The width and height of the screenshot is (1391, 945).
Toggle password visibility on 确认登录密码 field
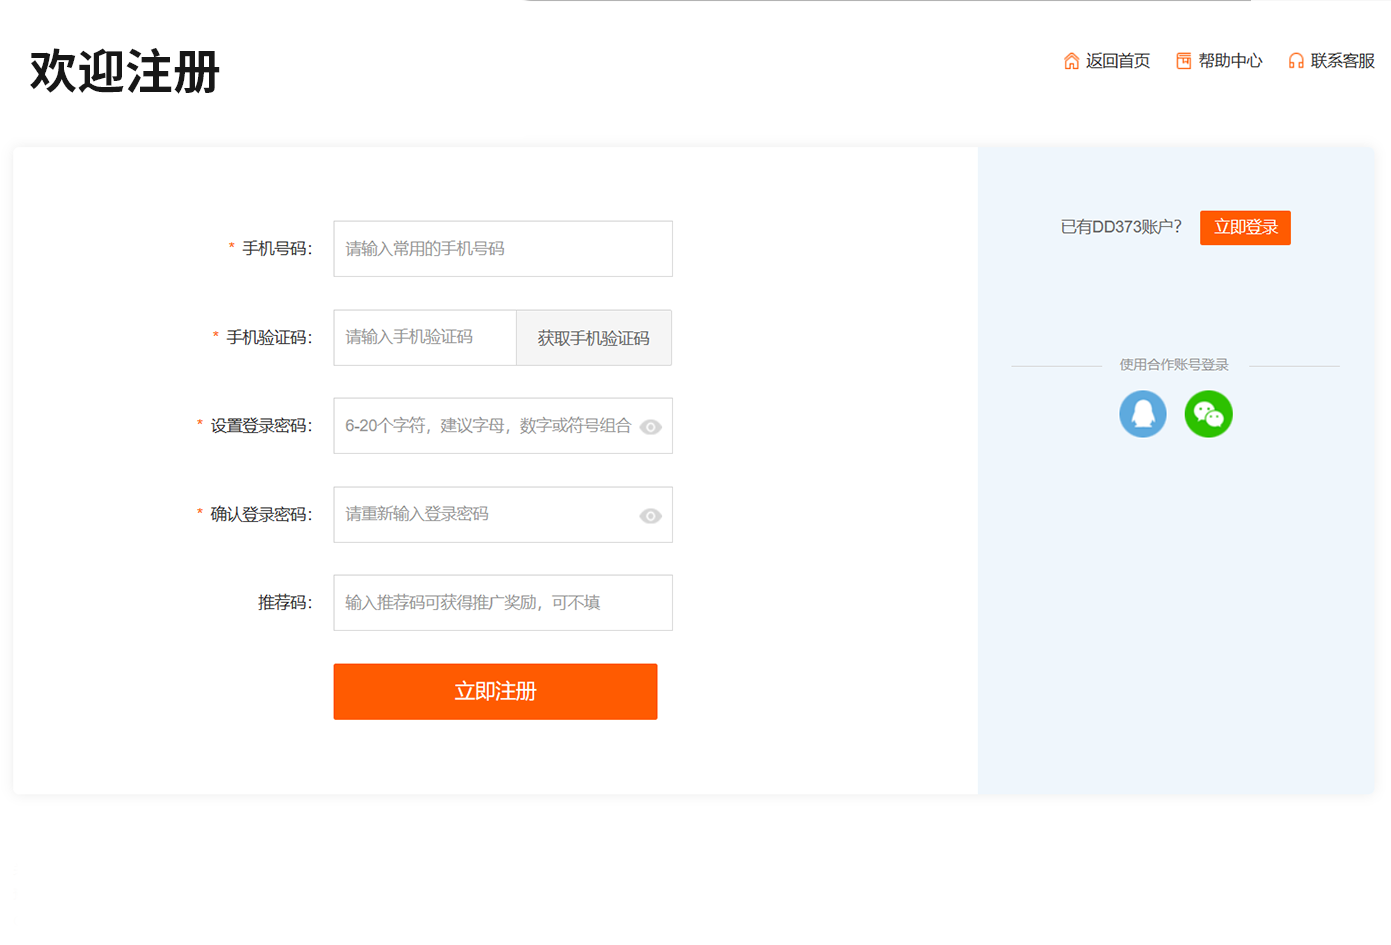pyautogui.click(x=651, y=515)
